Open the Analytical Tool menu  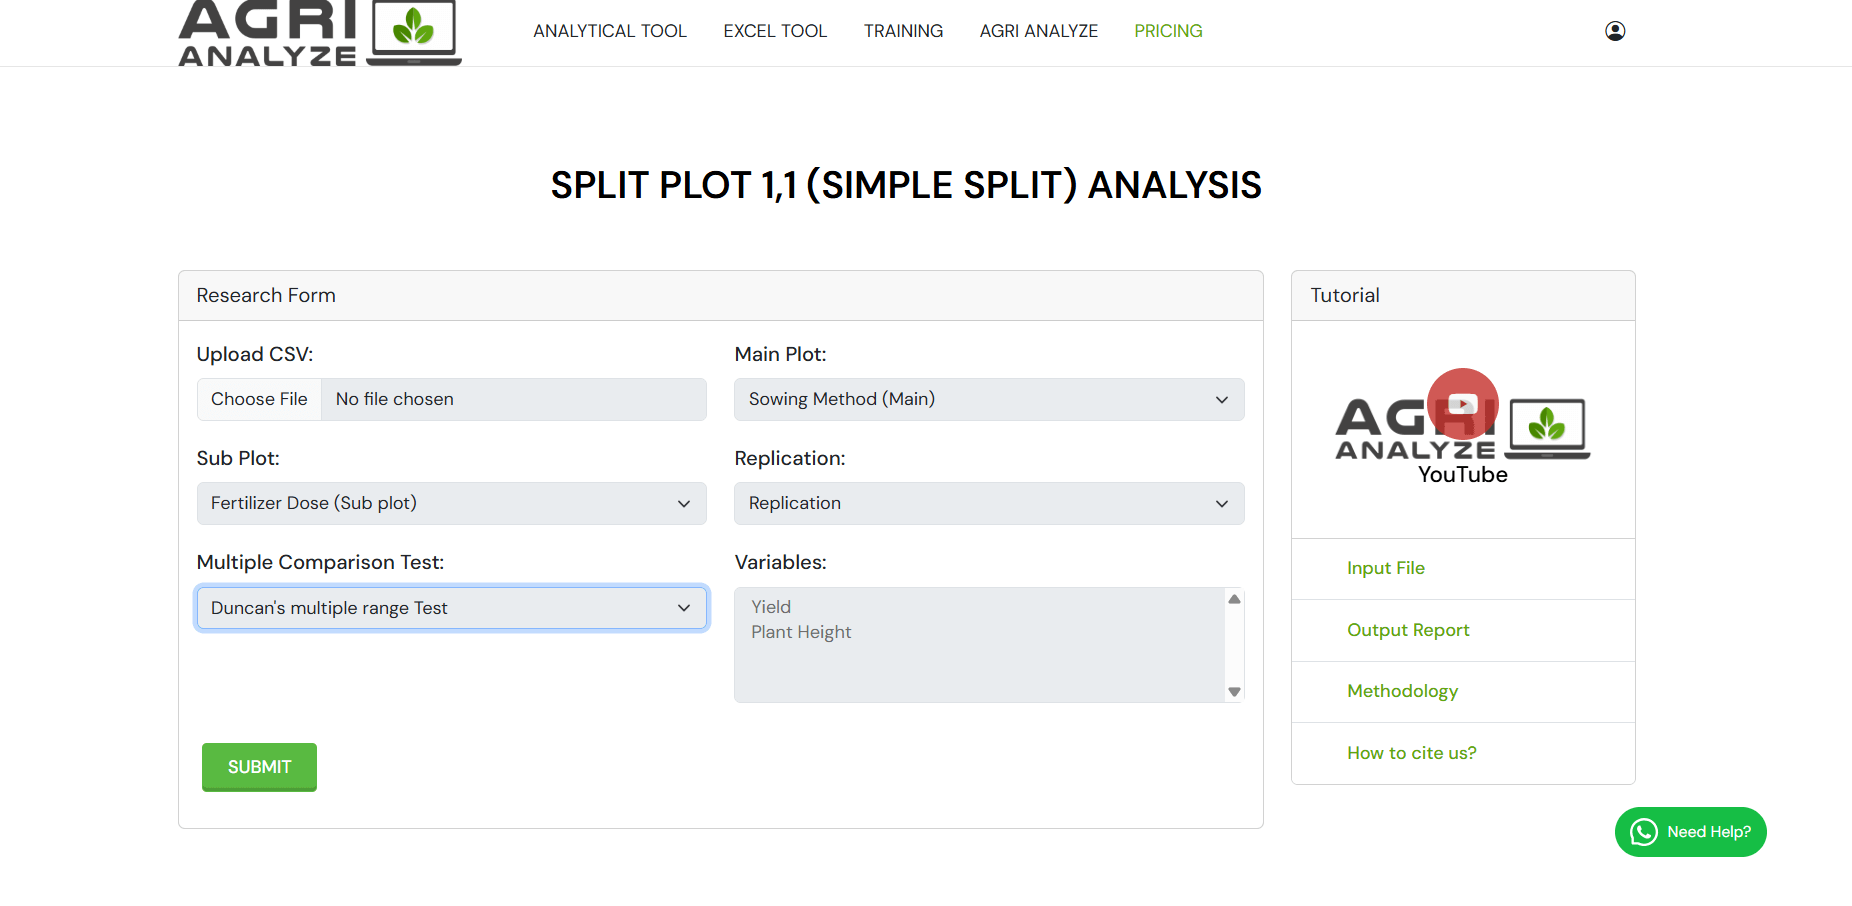pyautogui.click(x=609, y=31)
